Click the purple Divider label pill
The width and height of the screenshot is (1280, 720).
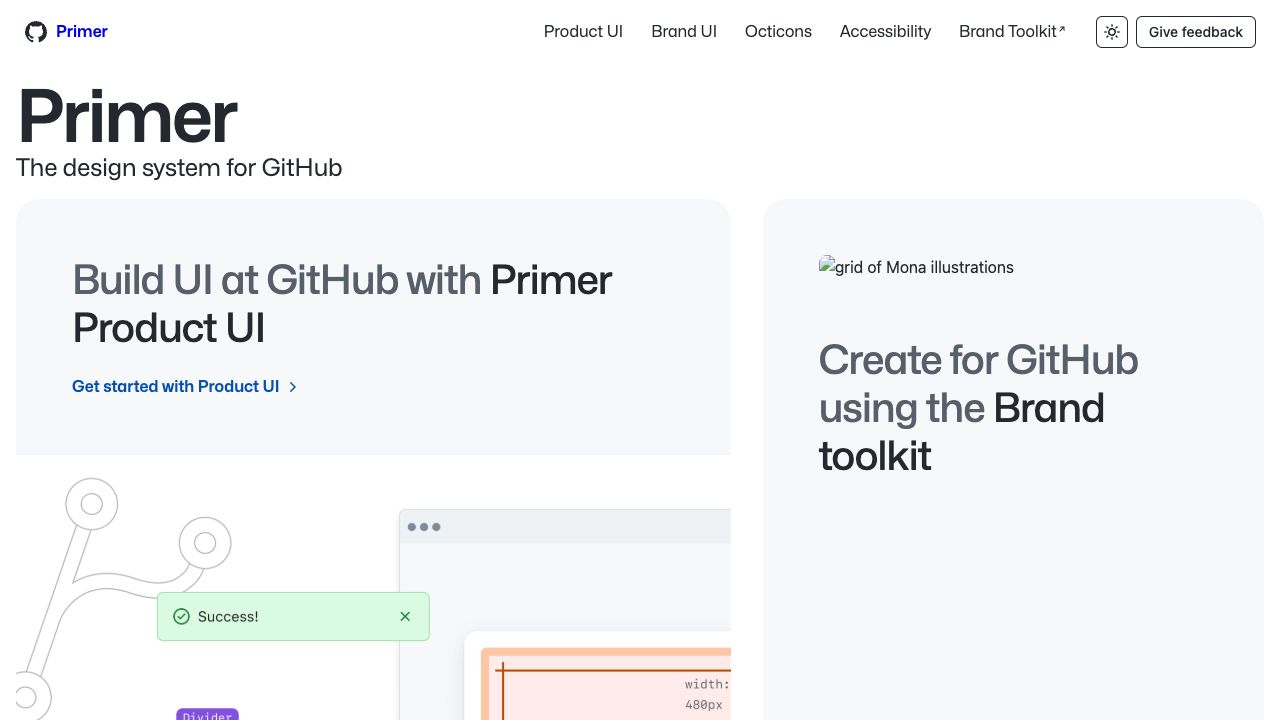207,716
